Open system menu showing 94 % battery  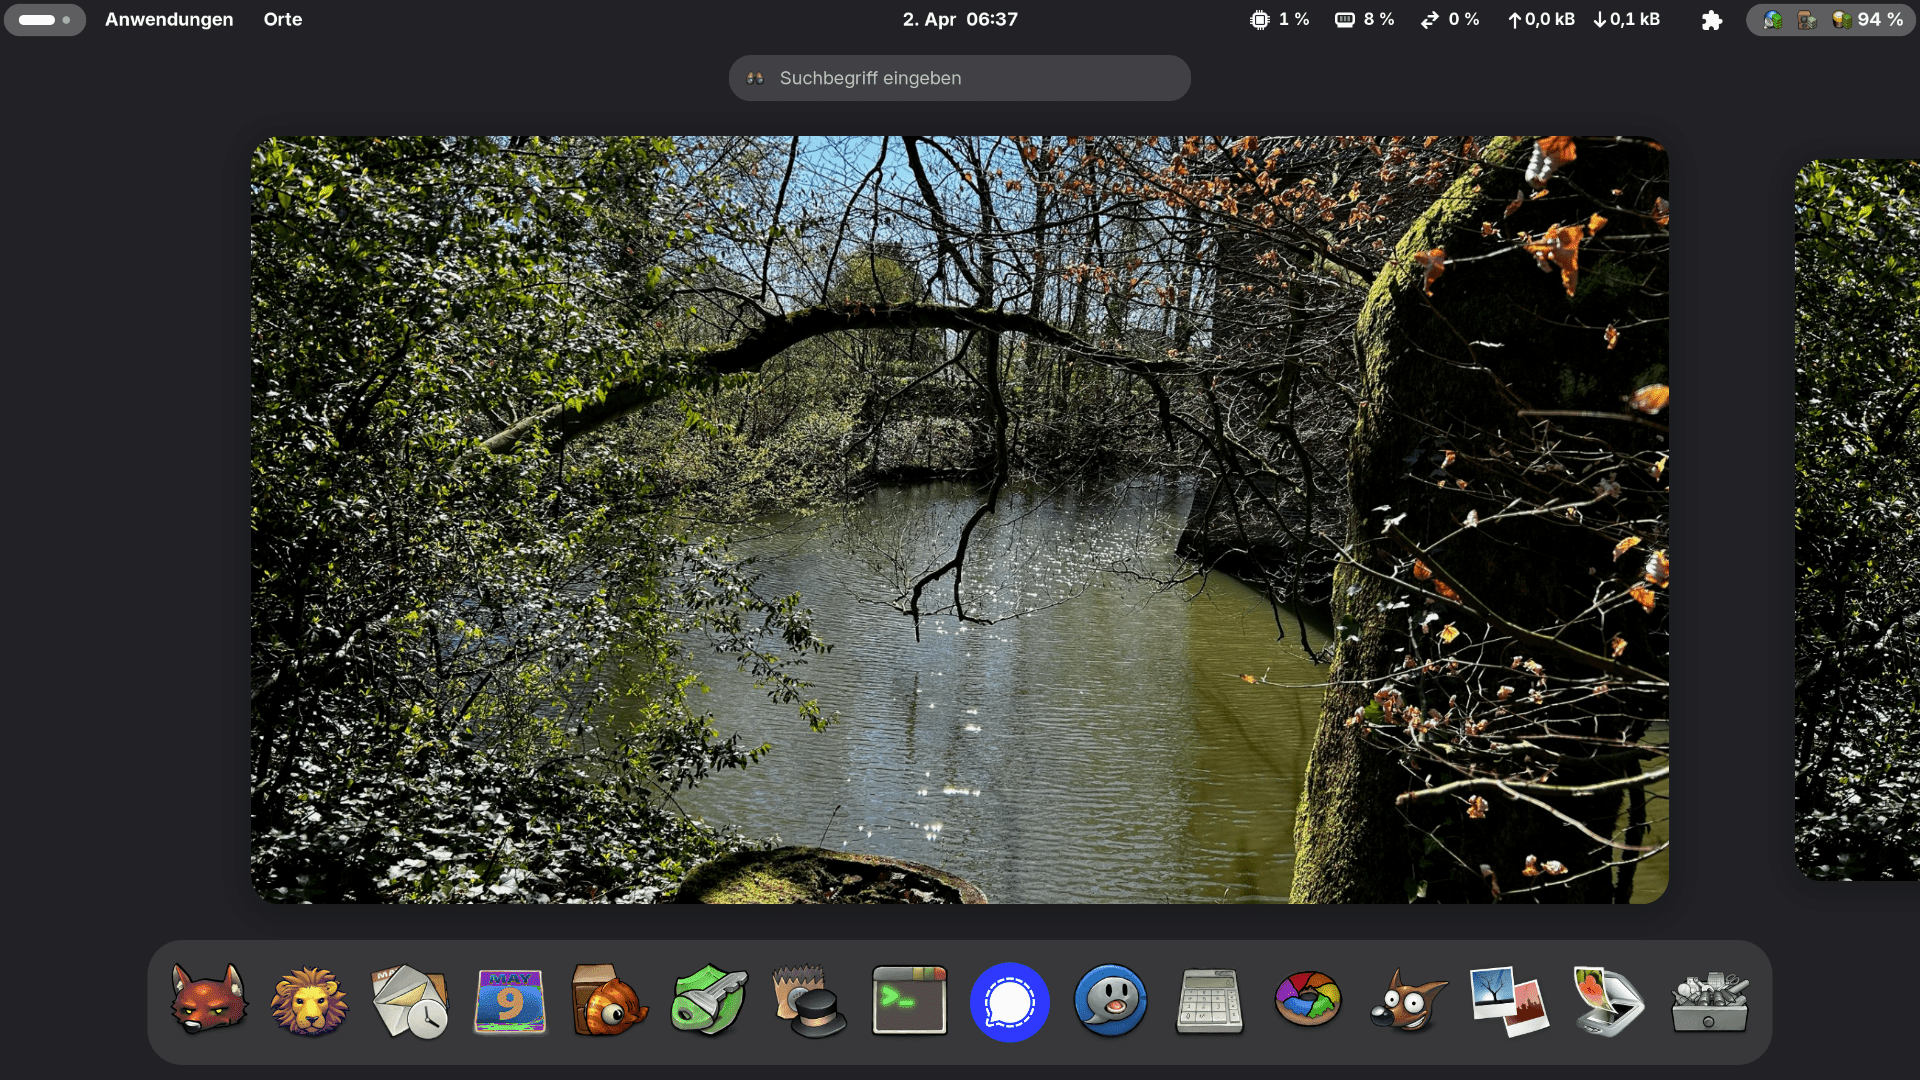[1830, 19]
